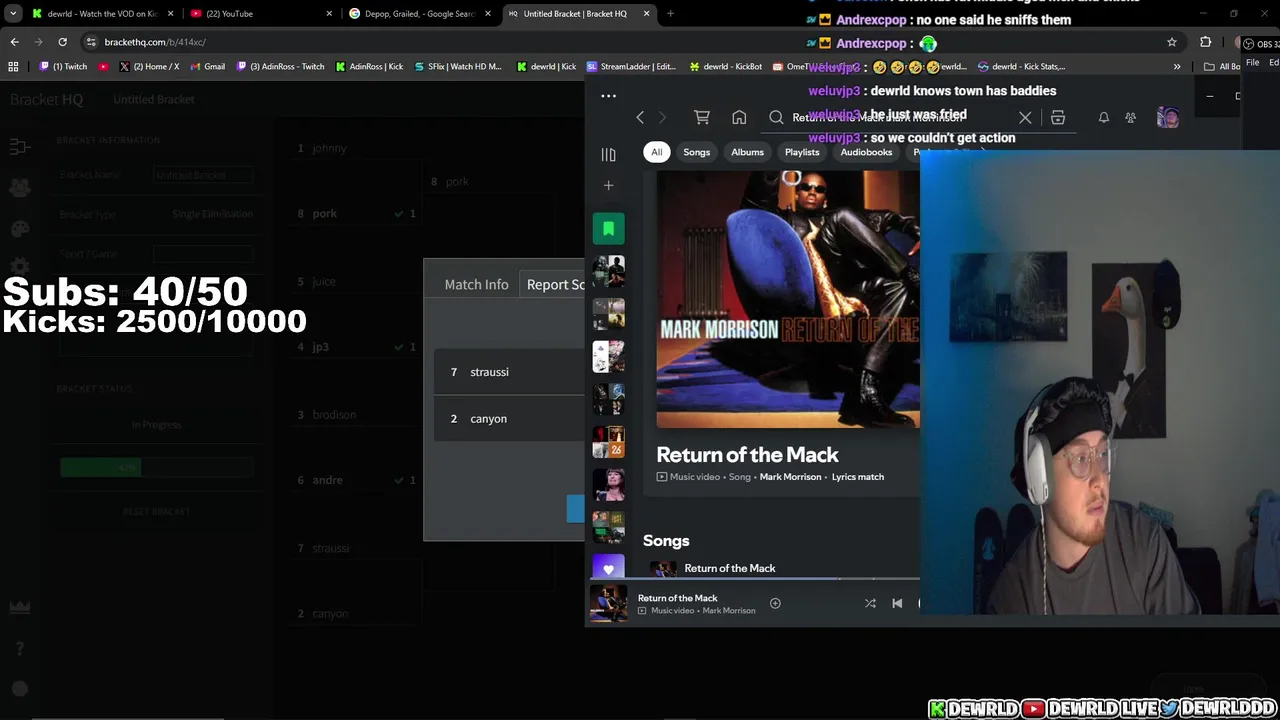Open Friend Activity icon in Spotify
Screen dimensions: 1280x720
coord(1130,118)
